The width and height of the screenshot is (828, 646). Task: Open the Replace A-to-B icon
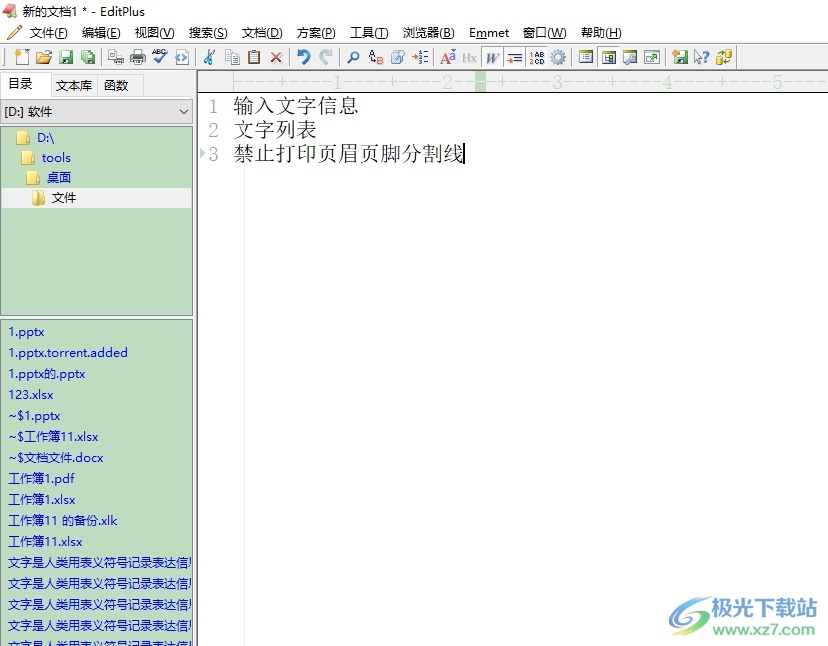(x=376, y=57)
